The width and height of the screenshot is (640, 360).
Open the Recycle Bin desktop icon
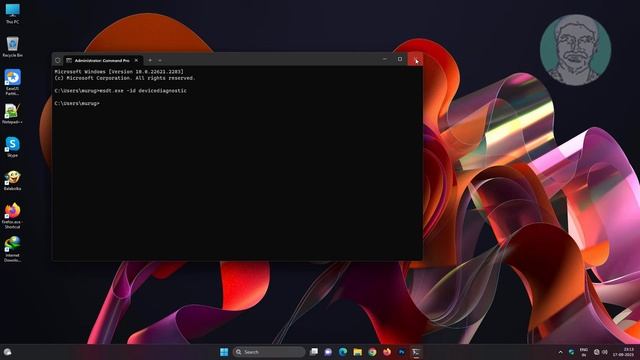[x=12, y=47]
